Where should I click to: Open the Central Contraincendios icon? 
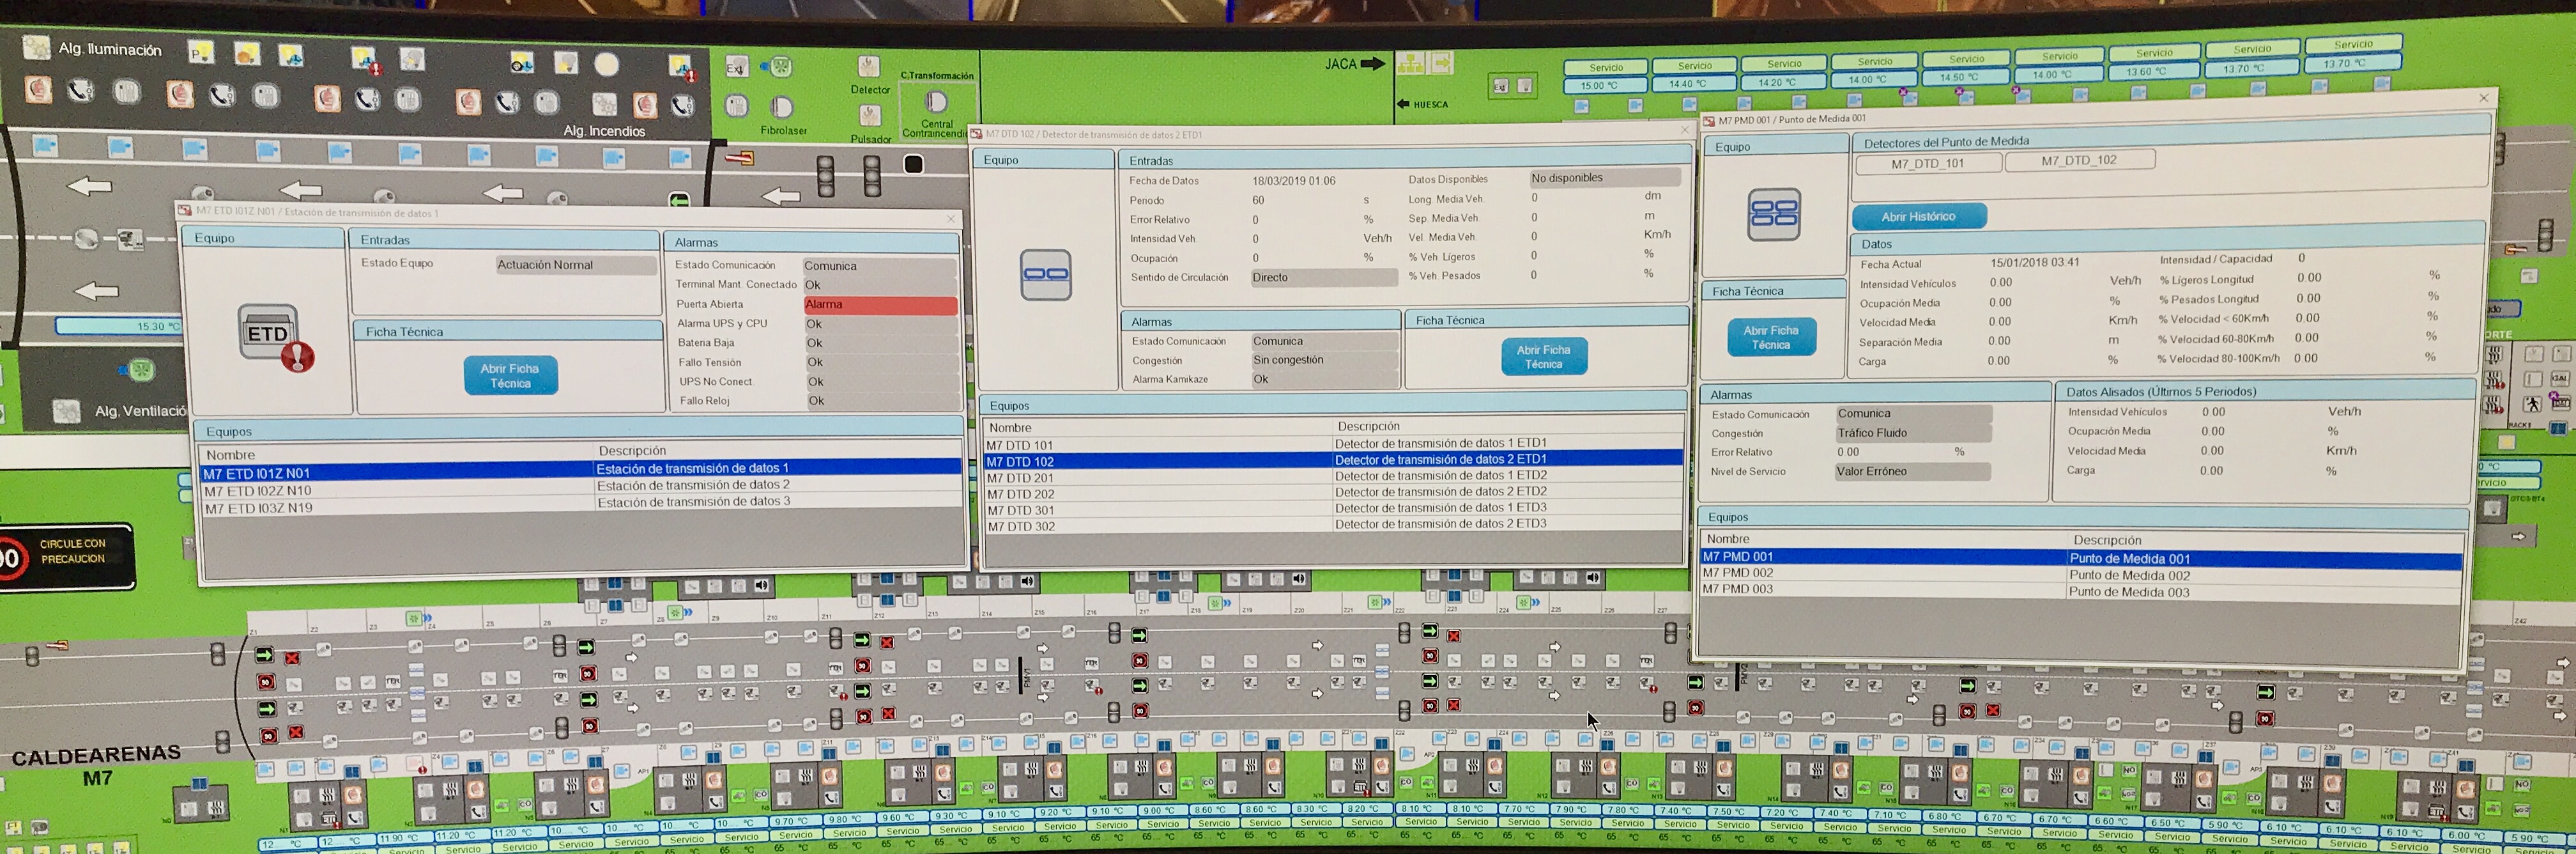pyautogui.click(x=936, y=102)
